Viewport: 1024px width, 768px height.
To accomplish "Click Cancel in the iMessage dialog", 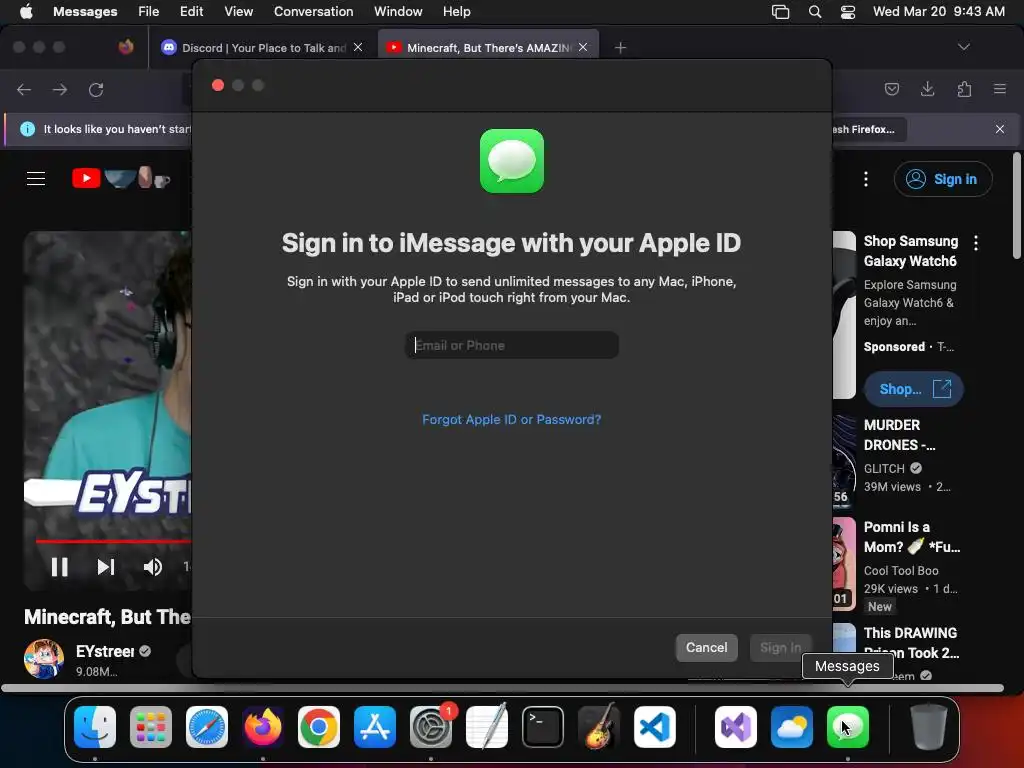I will coord(707,648).
